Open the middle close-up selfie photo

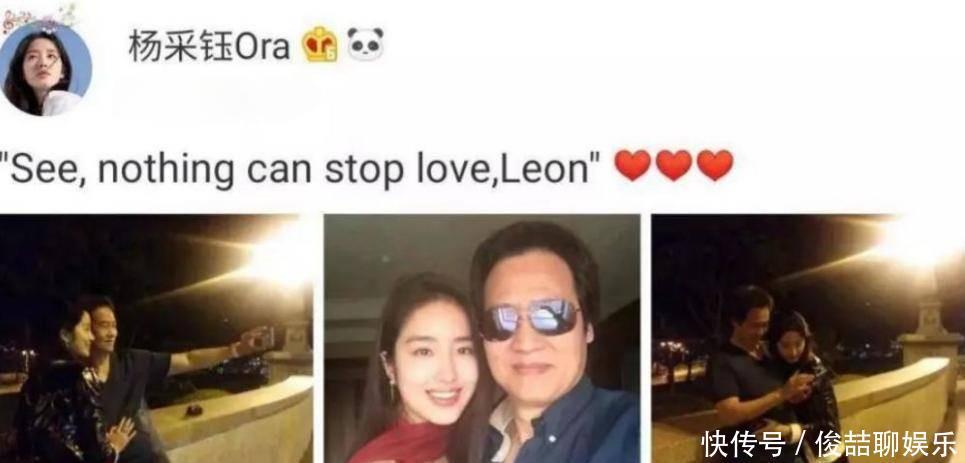[482, 339]
